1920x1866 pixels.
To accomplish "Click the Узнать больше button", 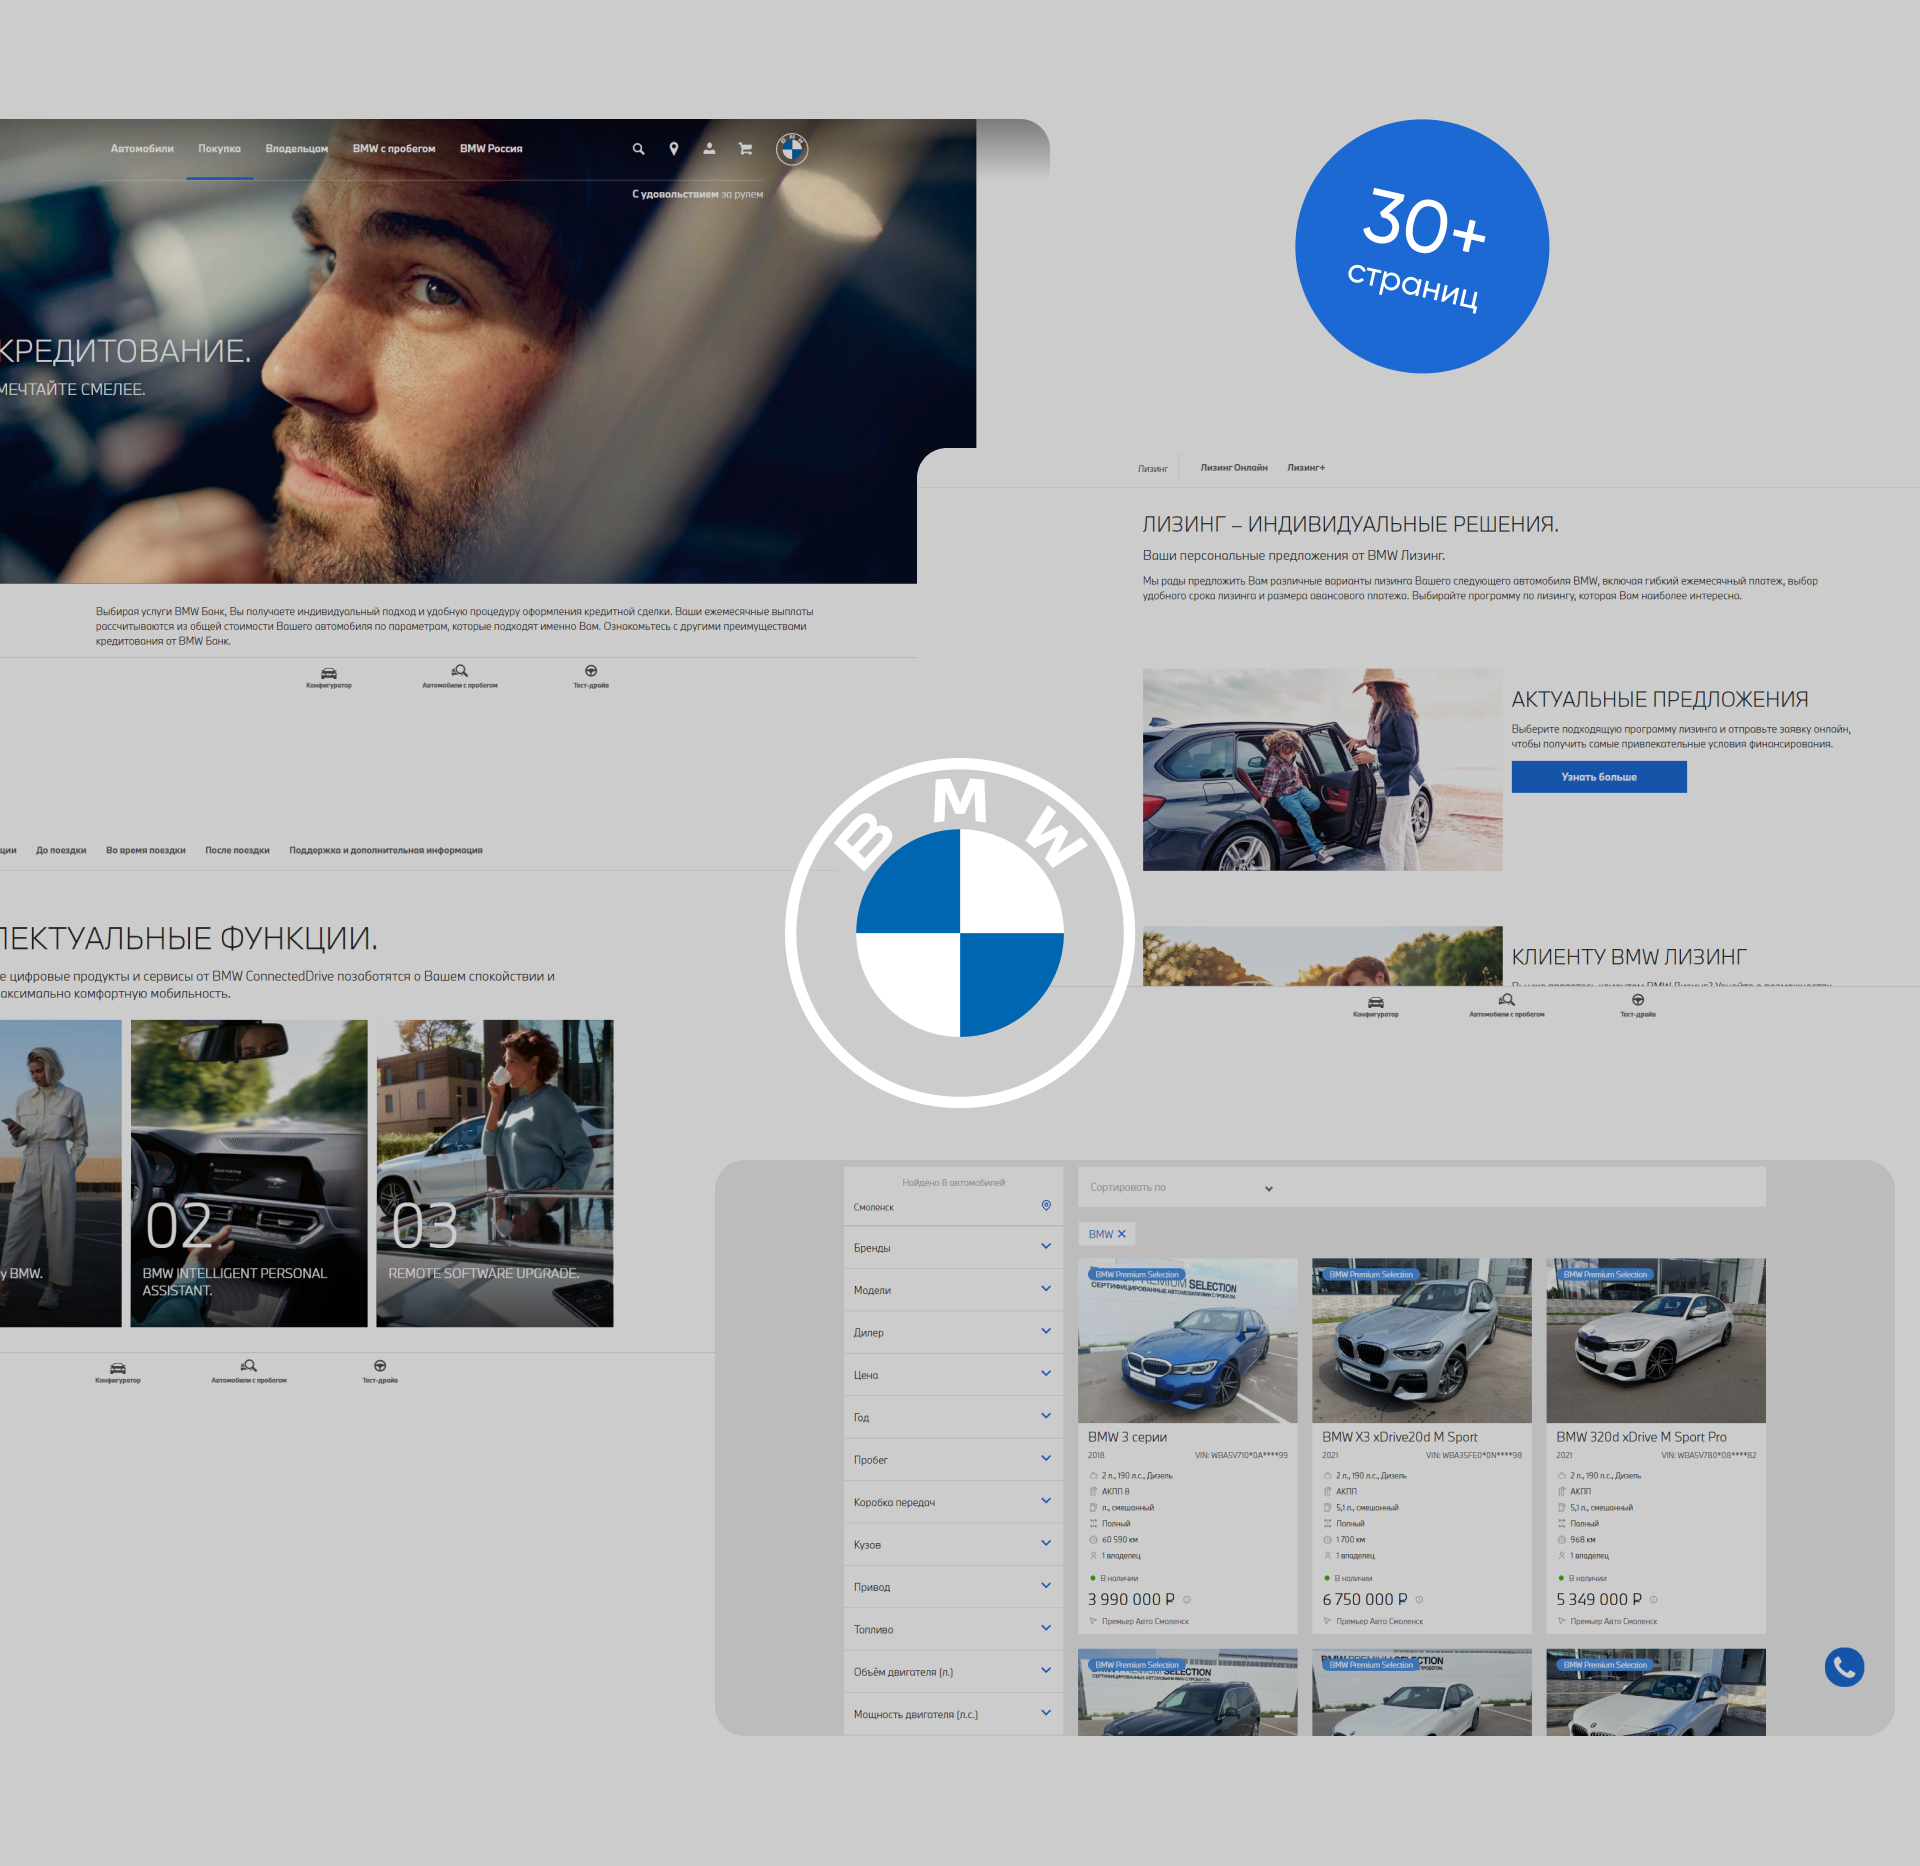I will pos(1599,777).
